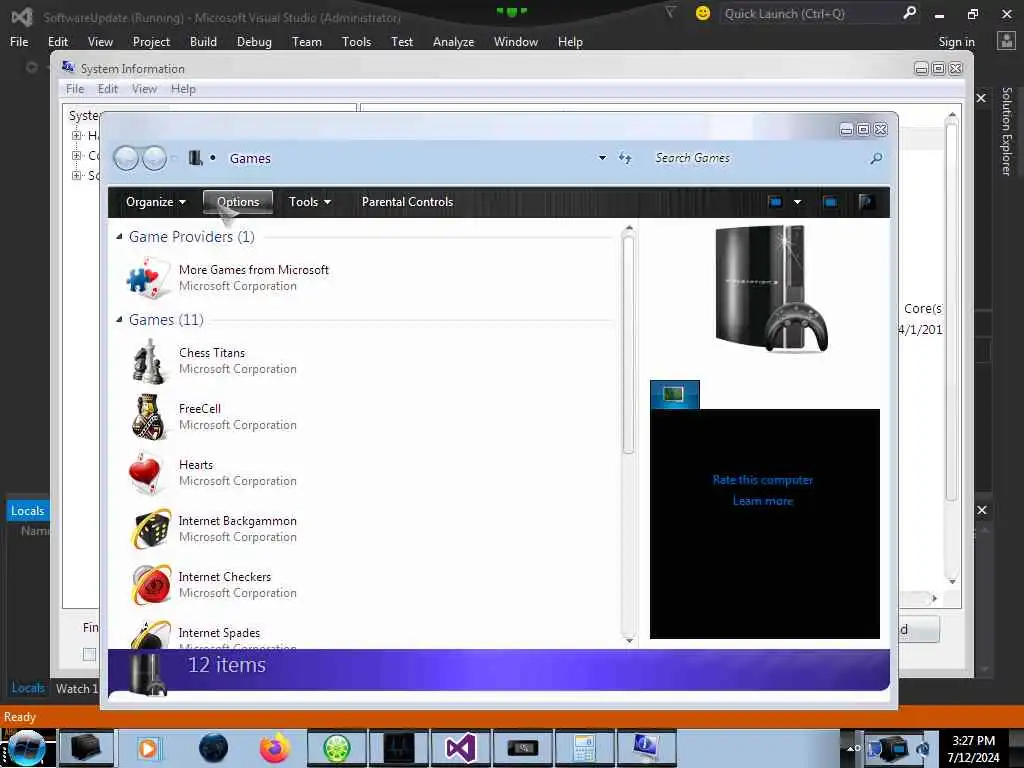Open the Windows Start orb

click(x=26, y=748)
